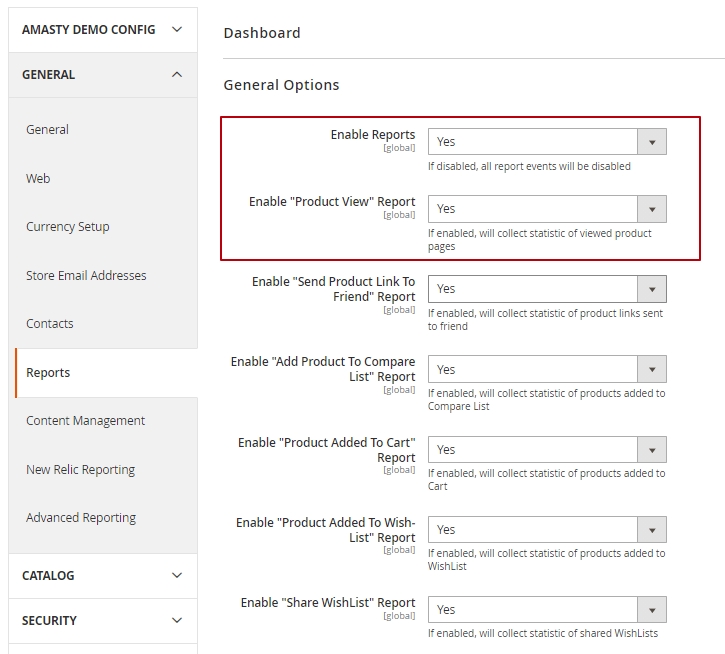Open Advanced Reporting settings
The image size is (725, 654).
coord(81,517)
